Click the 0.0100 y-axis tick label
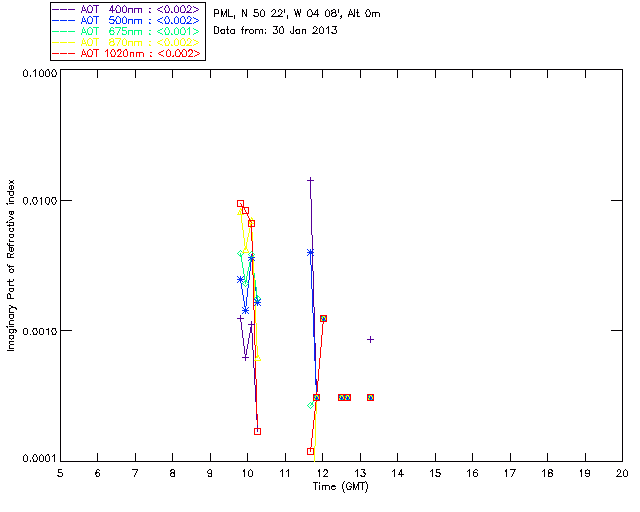Viewport: 640px width, 512px height. (x=39, y=201)
